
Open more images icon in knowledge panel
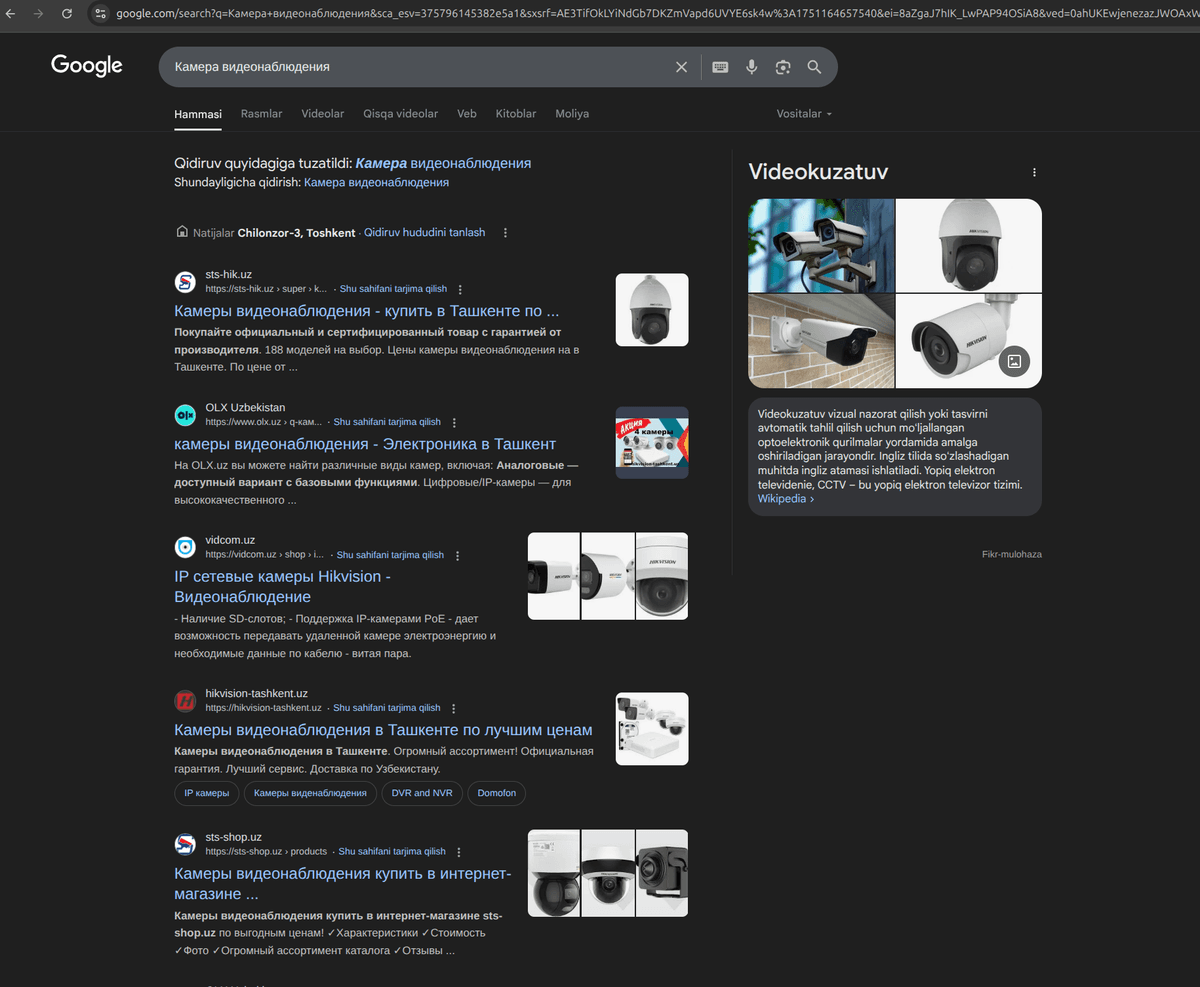coord(1014,361)
